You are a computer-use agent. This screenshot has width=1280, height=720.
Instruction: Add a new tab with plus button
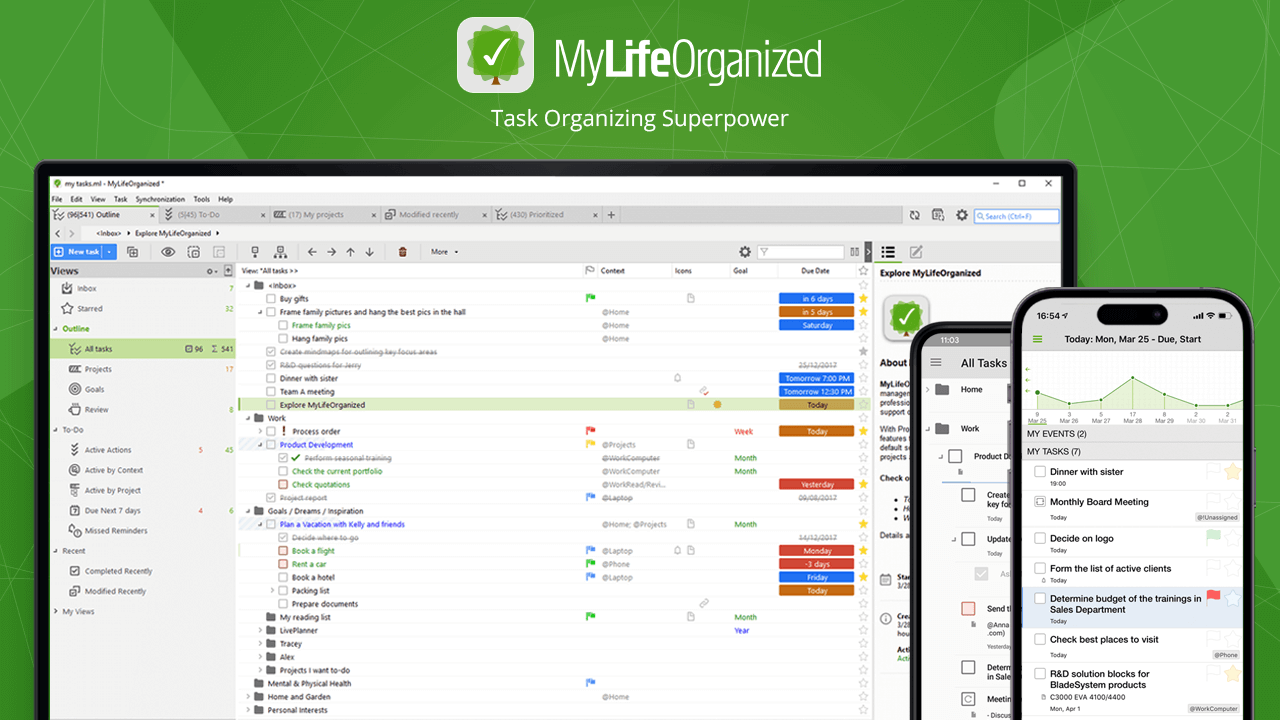coord(612,215)
